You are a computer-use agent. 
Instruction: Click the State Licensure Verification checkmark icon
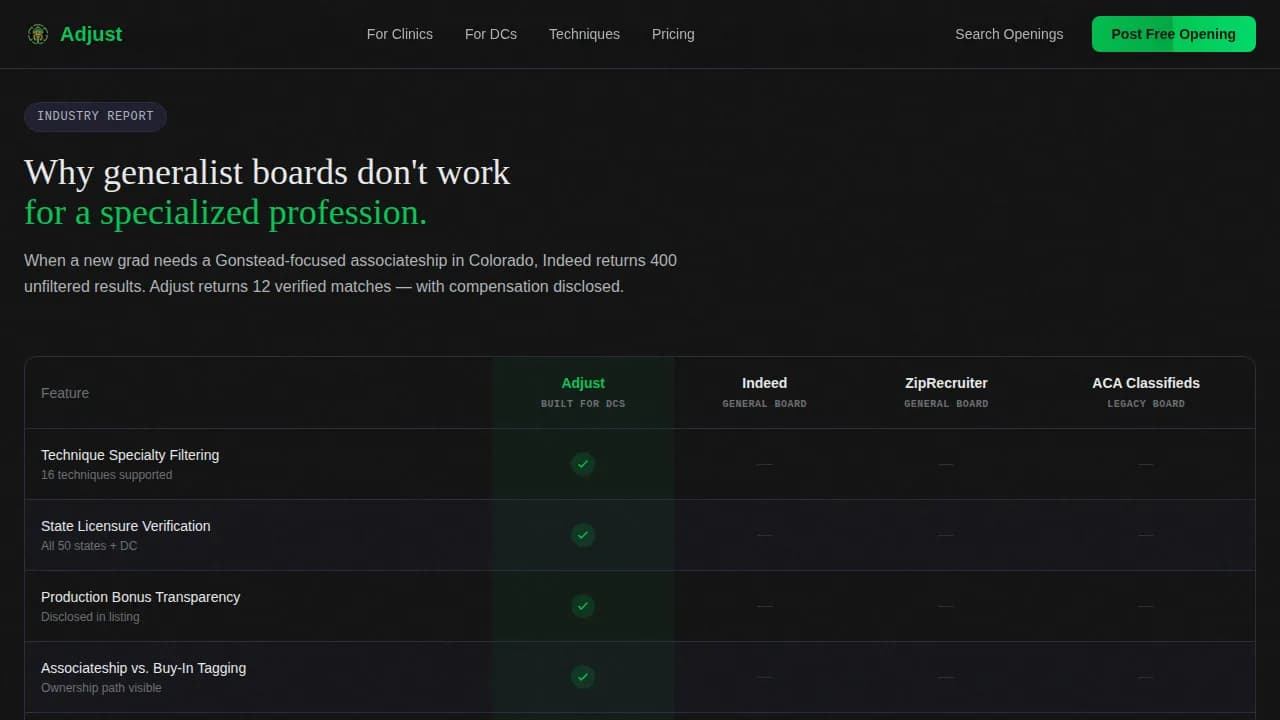583,535
